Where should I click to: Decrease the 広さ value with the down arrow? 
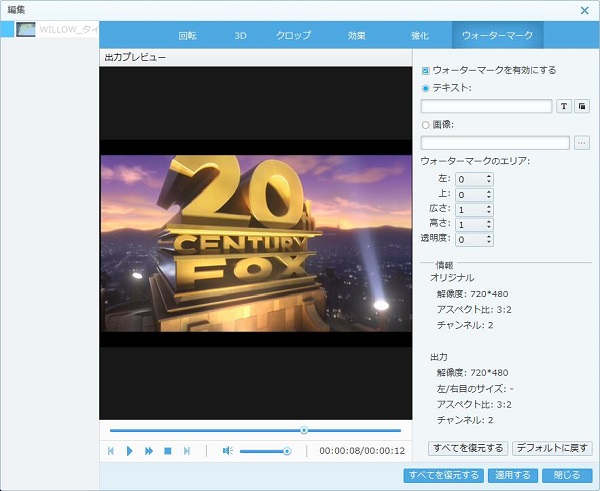pos(489,212)
